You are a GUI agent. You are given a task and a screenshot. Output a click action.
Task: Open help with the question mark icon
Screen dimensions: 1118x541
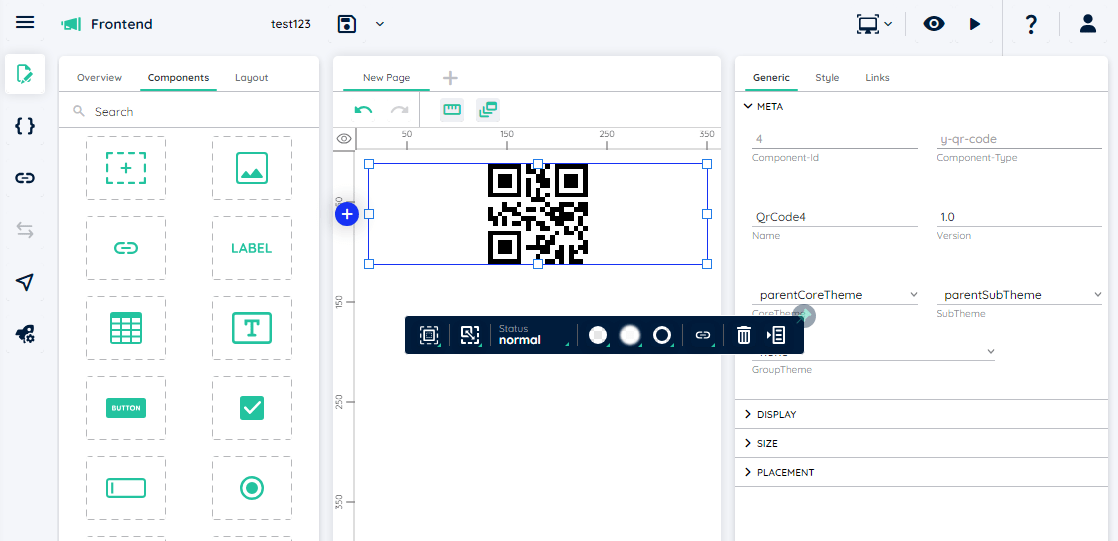pyautogui.click(x=1030, y=24)
